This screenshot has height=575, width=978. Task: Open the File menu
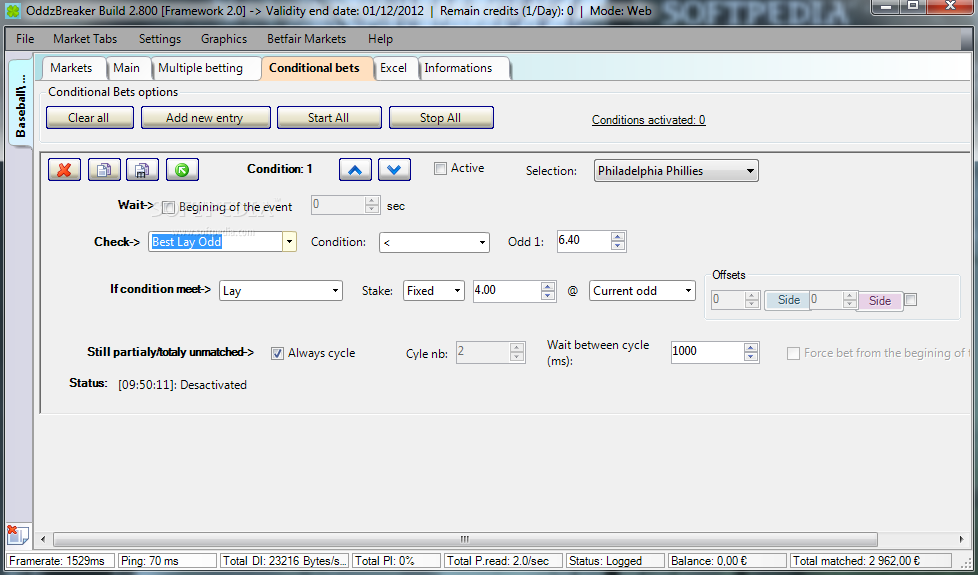point(25,39)
